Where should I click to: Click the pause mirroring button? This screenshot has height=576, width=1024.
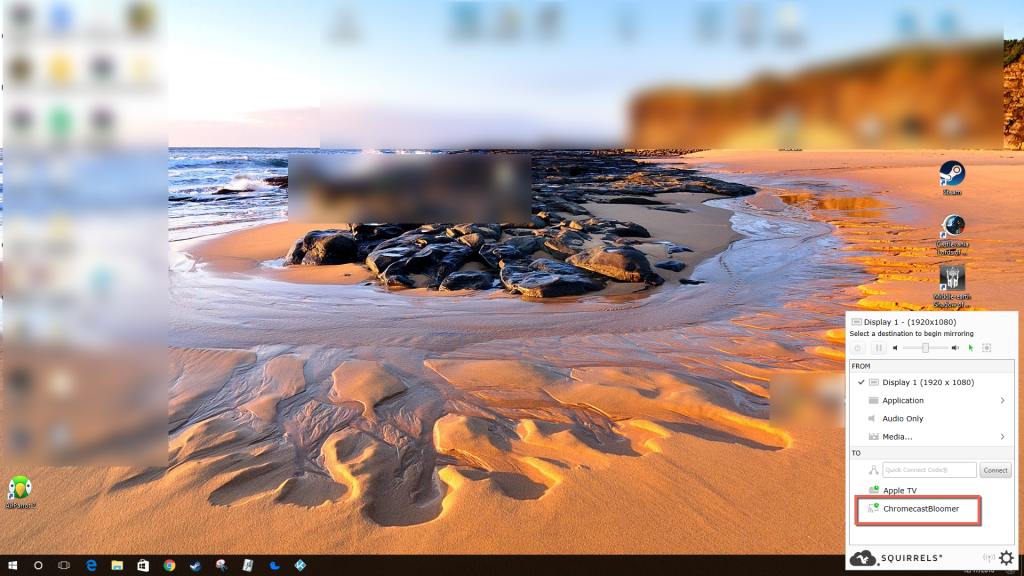pyautogui.click(x=878, y=348)
